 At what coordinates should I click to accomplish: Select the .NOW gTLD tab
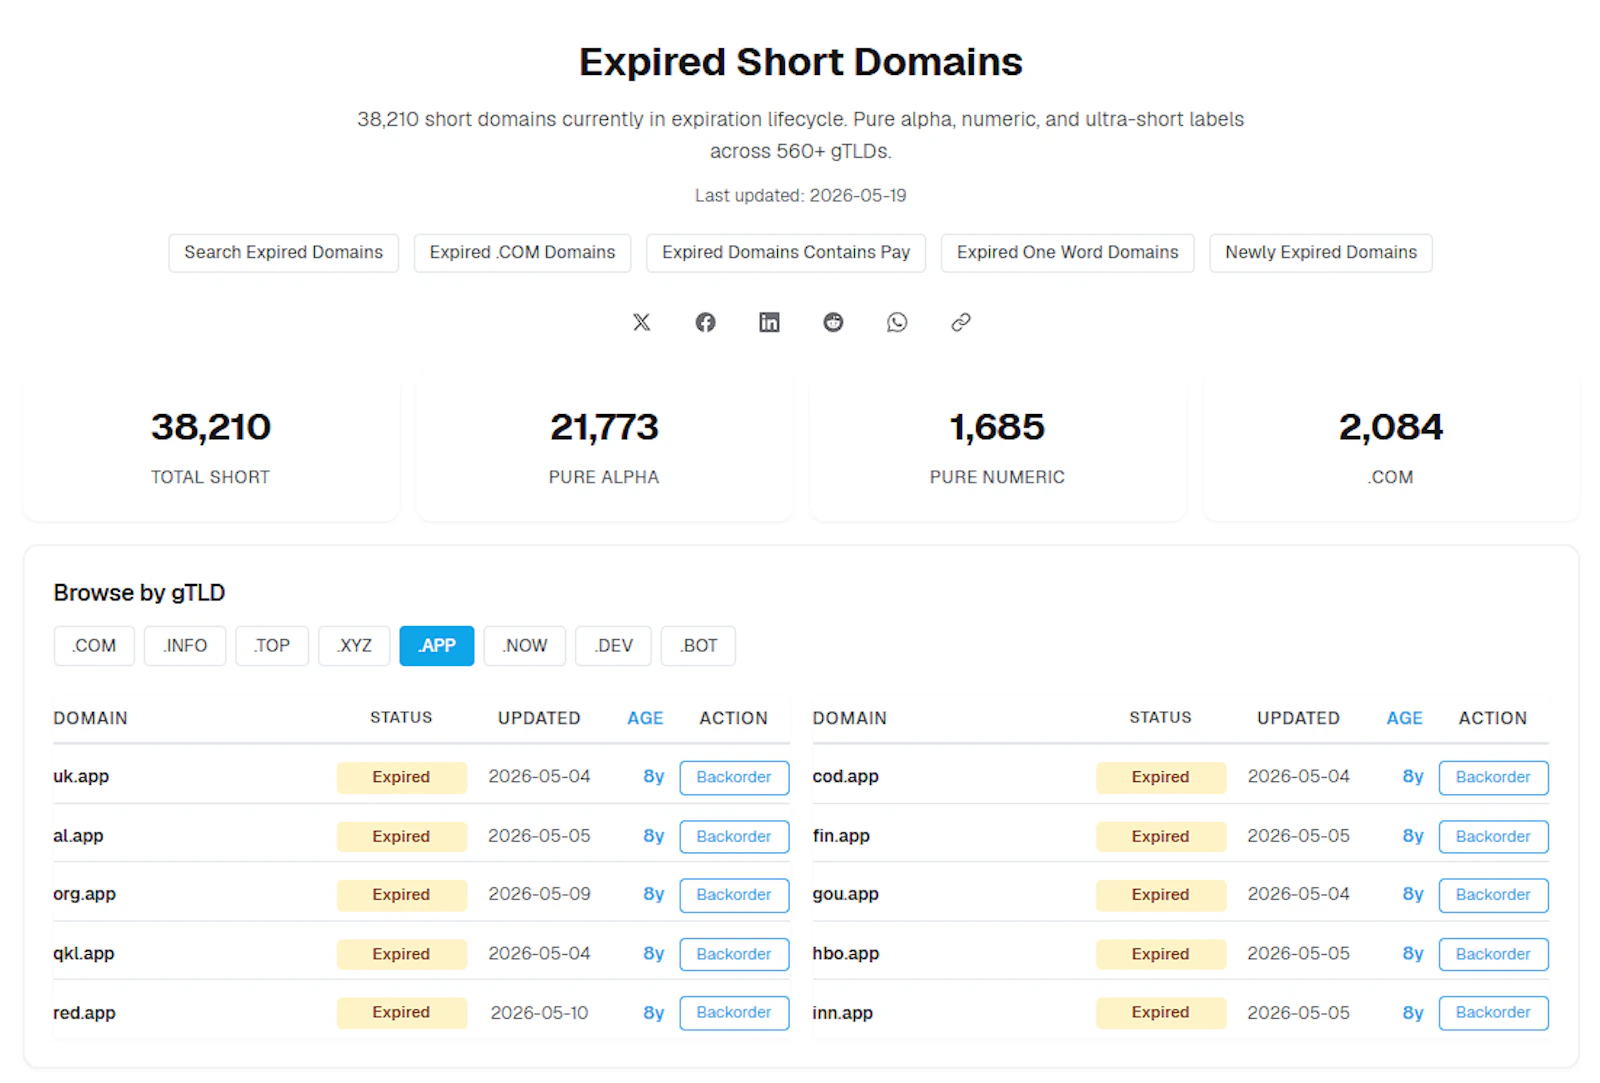click(525, 646)
